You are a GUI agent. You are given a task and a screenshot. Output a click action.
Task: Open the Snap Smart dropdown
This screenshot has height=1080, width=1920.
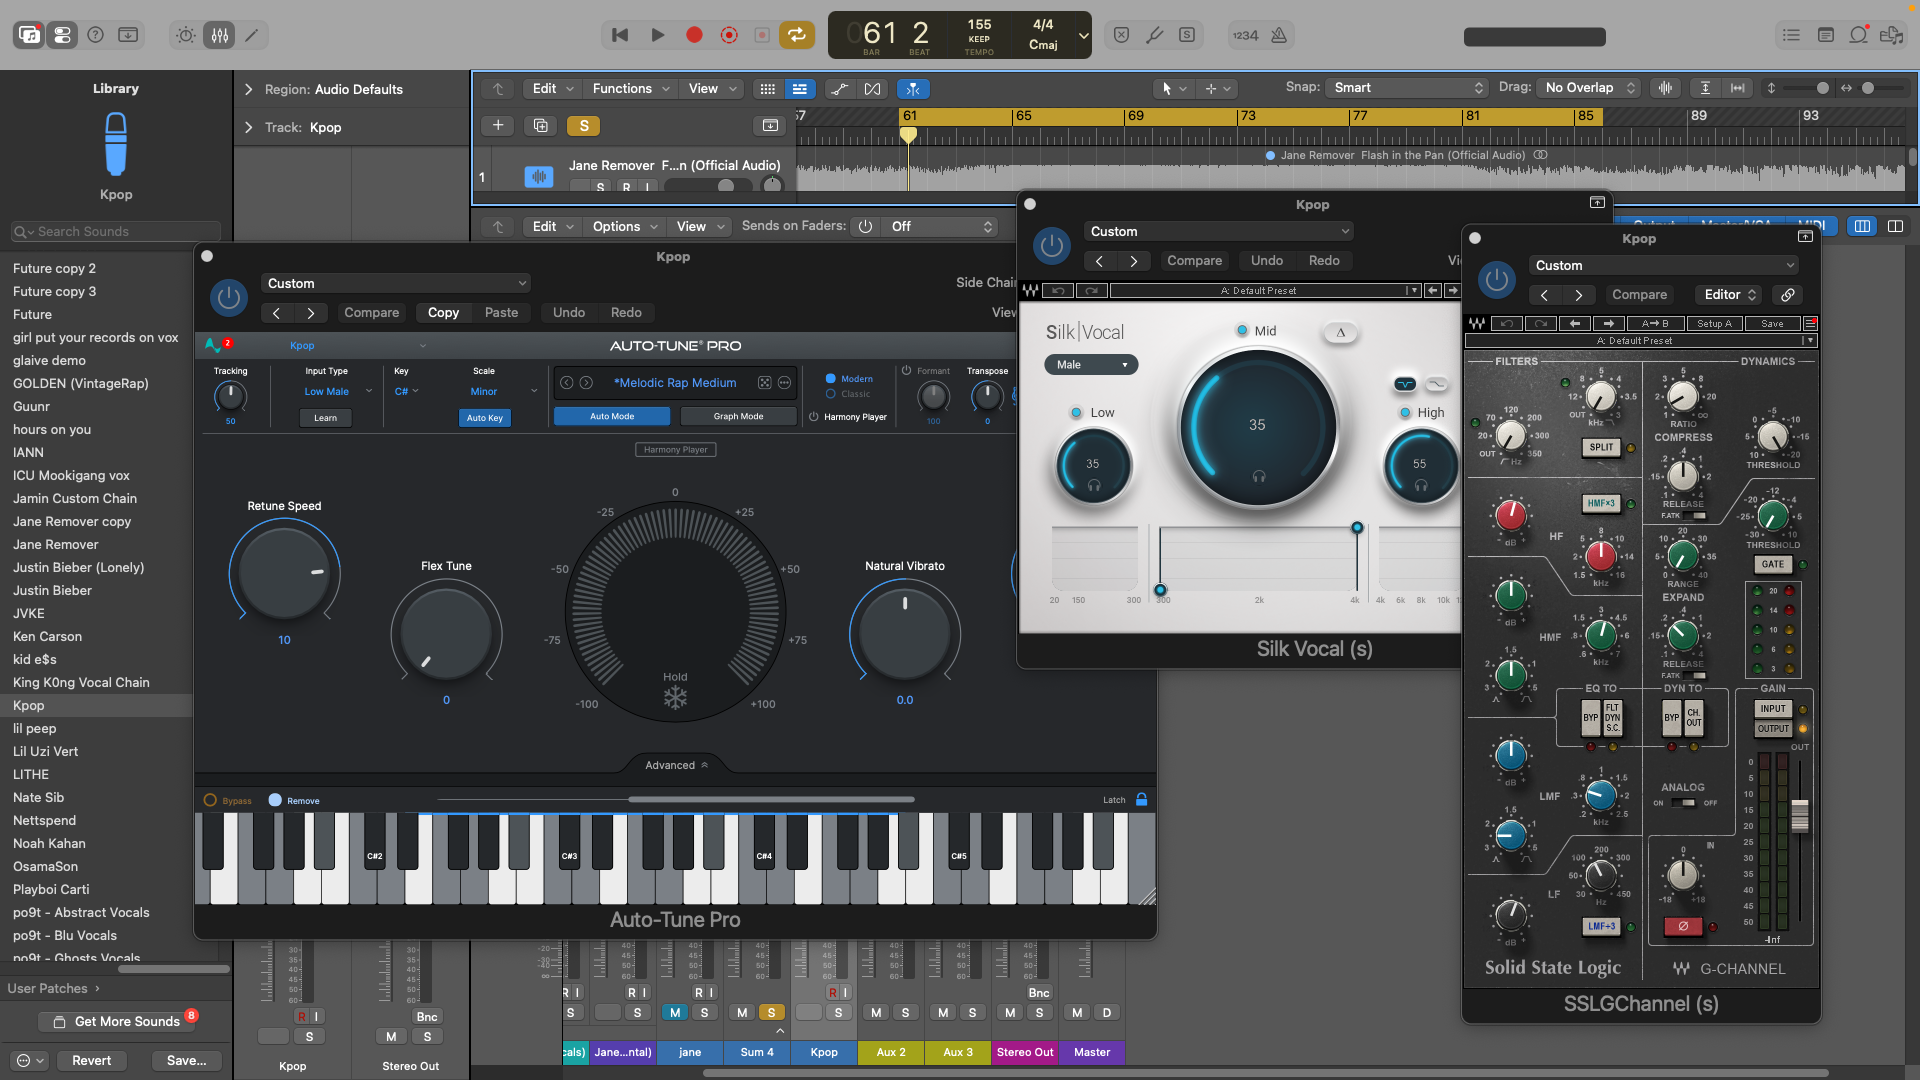(x=1406, y=88)
